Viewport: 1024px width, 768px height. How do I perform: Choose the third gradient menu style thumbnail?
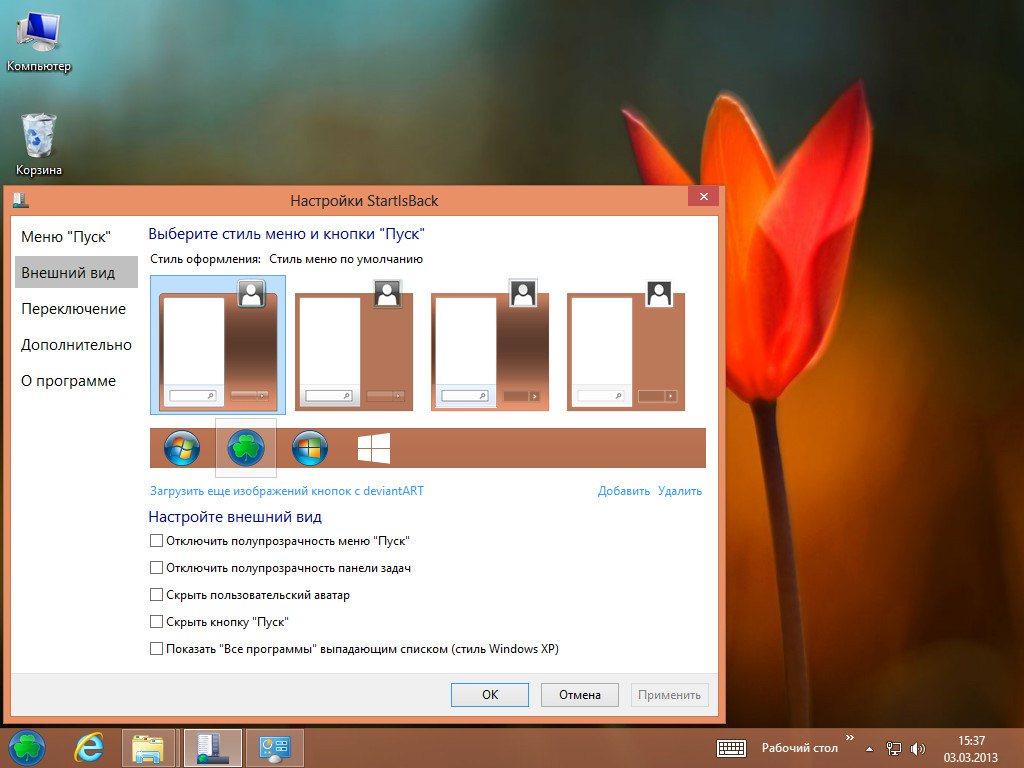click(490, 345)
